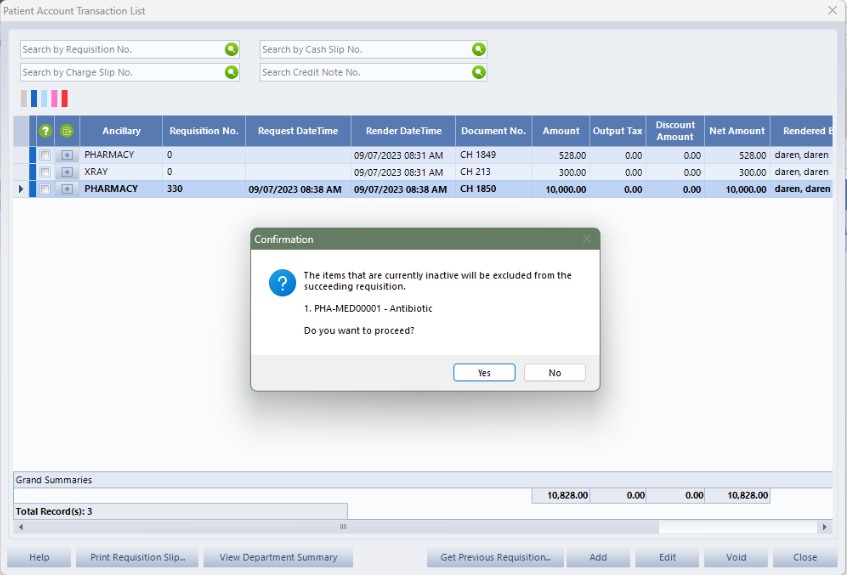Select checkbox for requisition 330 row
Screen dimensions: 847x575
[45, 189]
